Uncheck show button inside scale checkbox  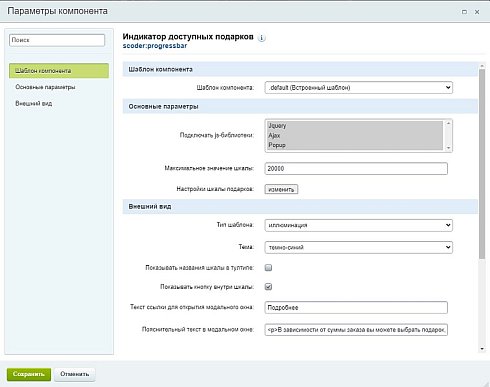pyautogui.click(x=268, y=287)
